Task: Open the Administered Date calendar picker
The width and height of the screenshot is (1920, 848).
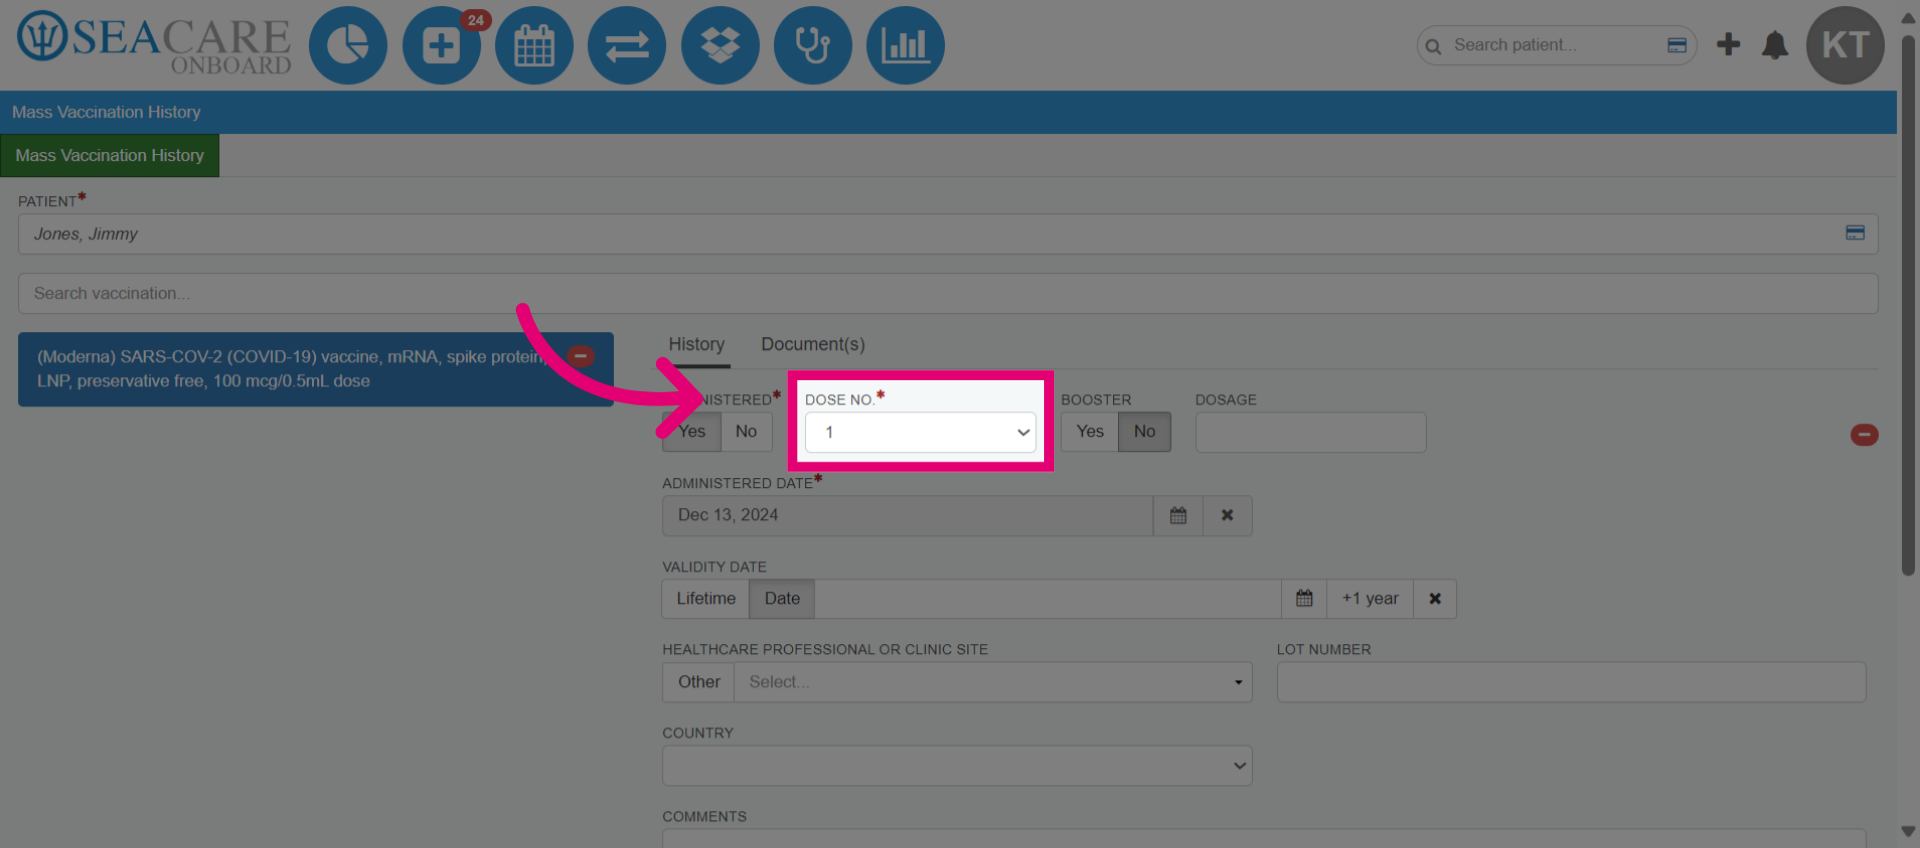Action: (1178, 516)
